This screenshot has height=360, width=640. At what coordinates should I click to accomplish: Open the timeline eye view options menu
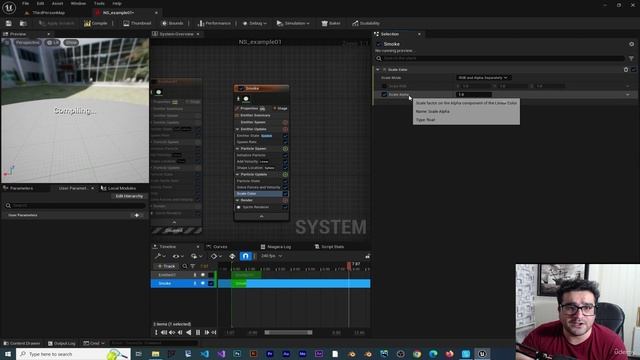pos(178,256)
